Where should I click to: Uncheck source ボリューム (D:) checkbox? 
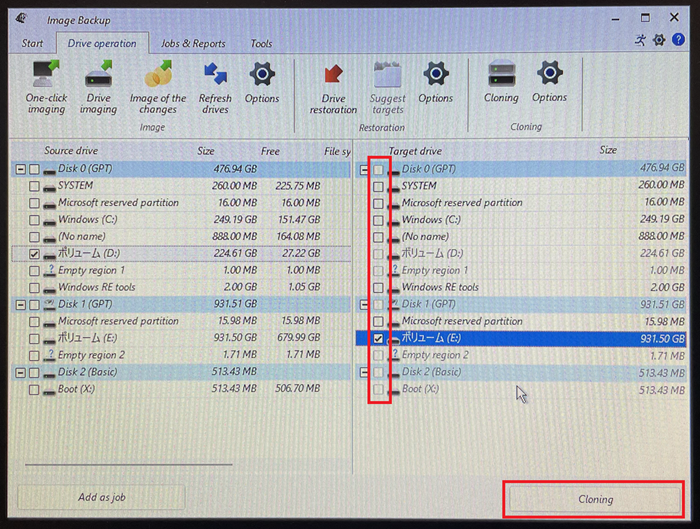35,254
